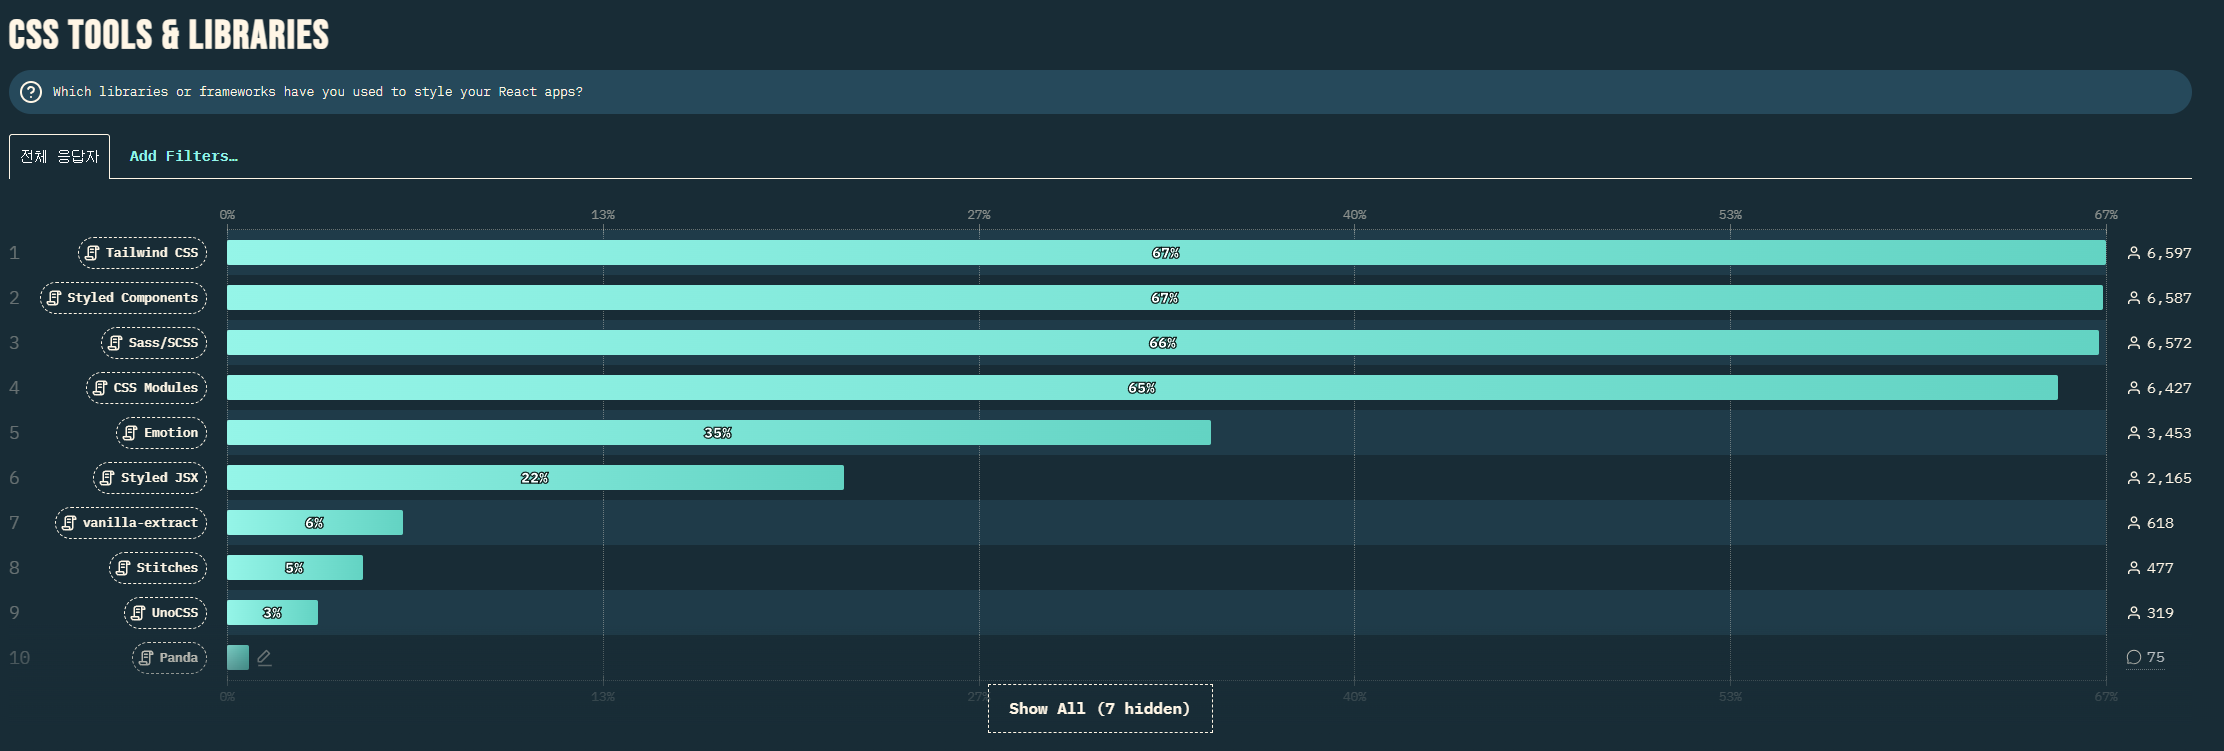Click the UnoCSS 3% bar

click(x=272, y=613)
